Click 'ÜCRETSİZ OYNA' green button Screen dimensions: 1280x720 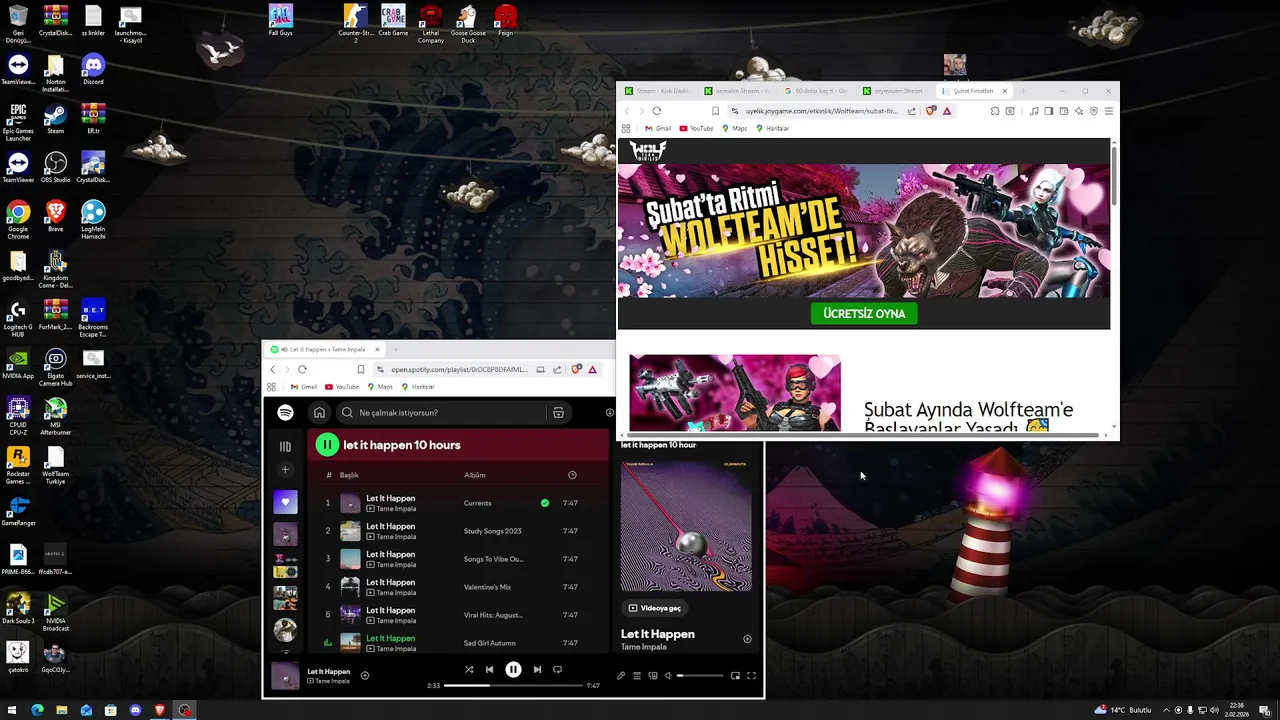(x=864, y=313)
